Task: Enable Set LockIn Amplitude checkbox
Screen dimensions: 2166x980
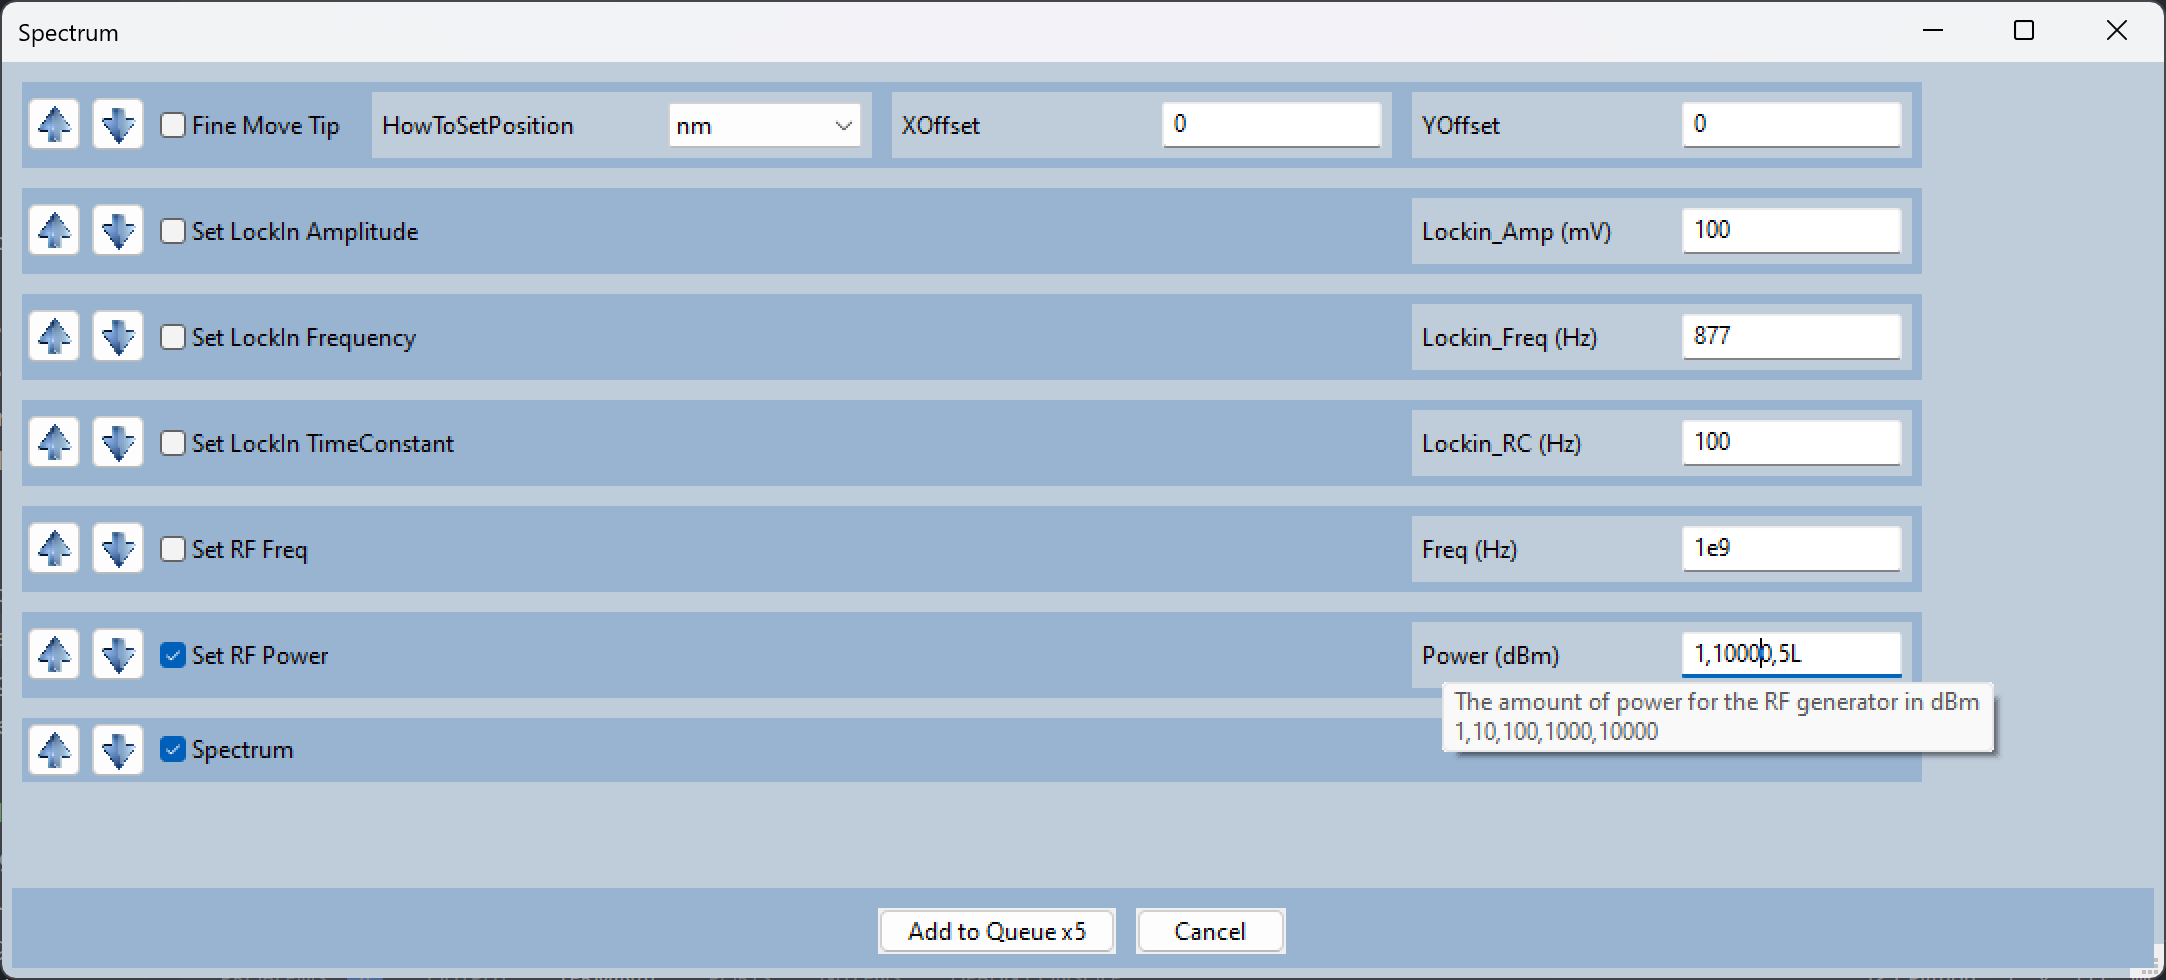Action: click(x=173, y=231)
